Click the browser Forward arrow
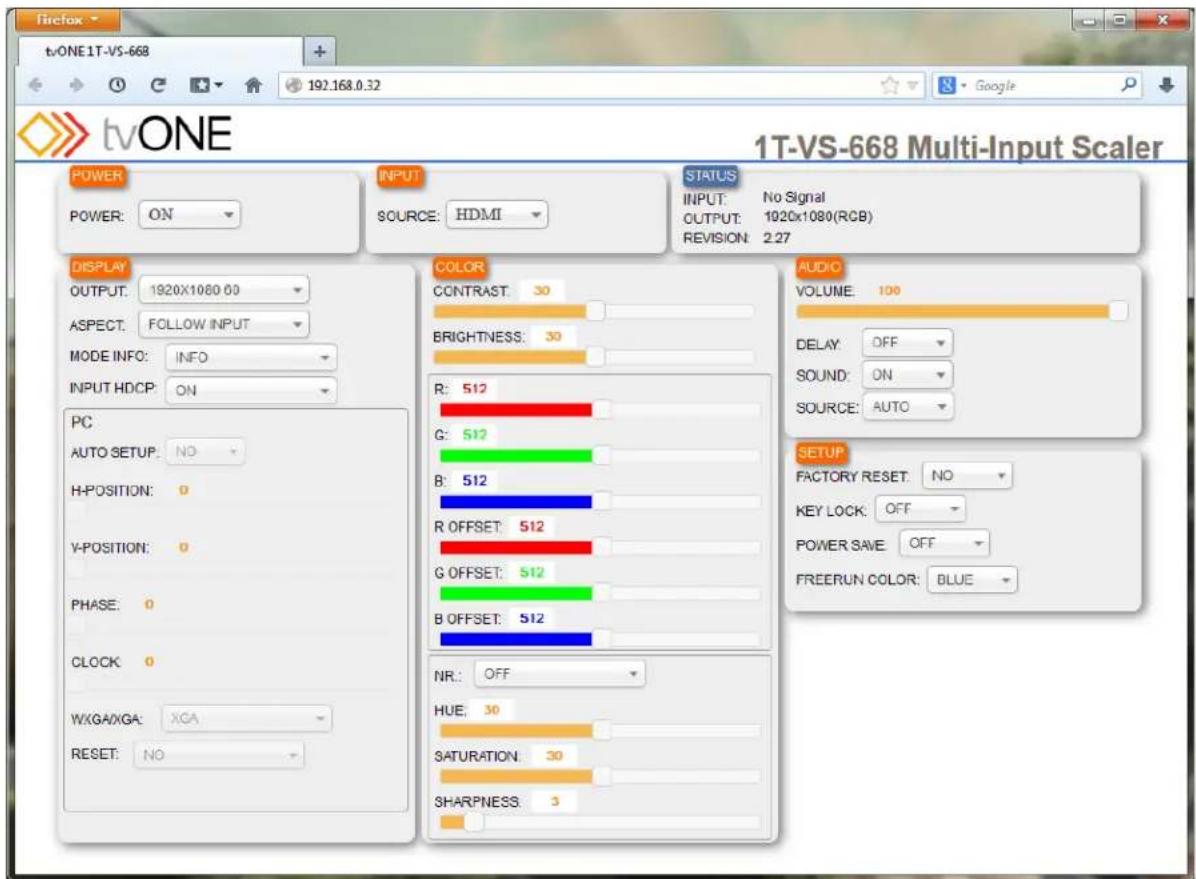Image resolution: width=1196 pixels, height=879 pixels. [x=76, y=85]
